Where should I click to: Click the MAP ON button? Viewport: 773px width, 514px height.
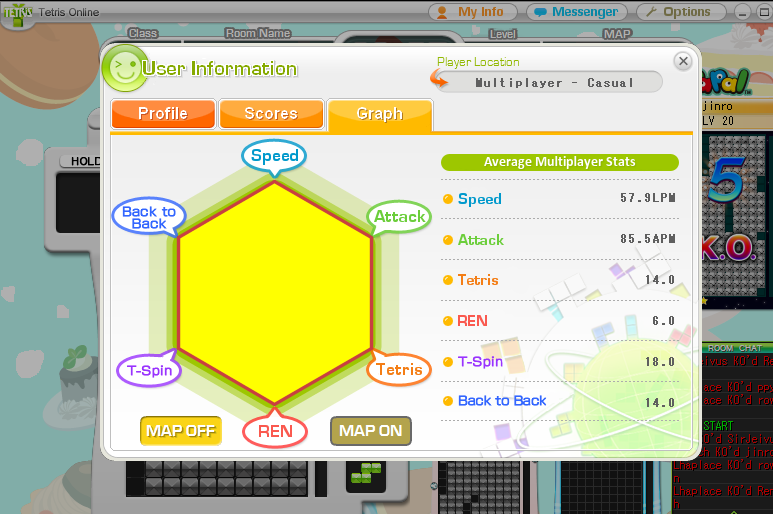371,431
